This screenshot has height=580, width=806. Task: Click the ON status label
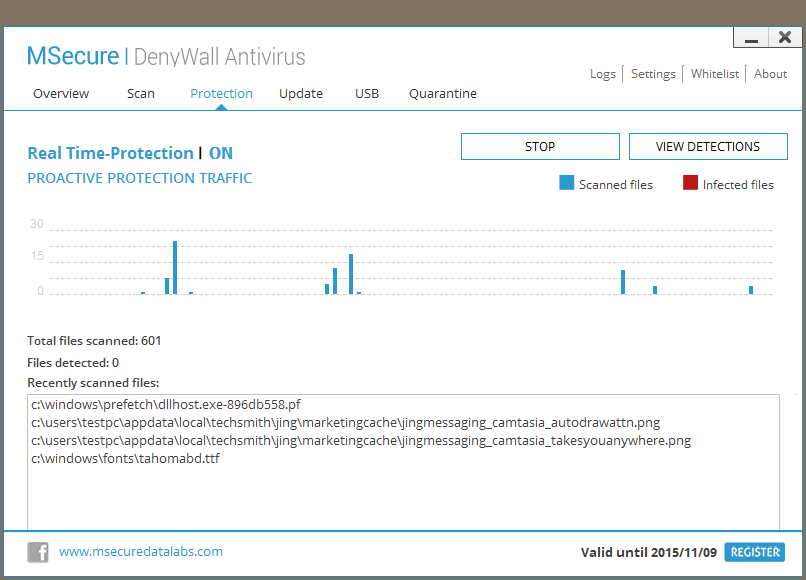(221, 153)
